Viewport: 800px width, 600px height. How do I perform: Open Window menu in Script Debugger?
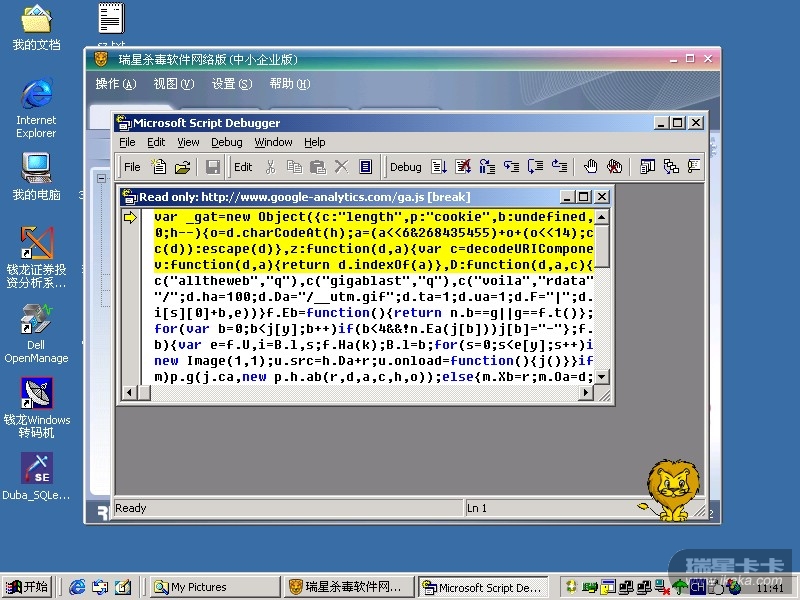tap(273, 142)
